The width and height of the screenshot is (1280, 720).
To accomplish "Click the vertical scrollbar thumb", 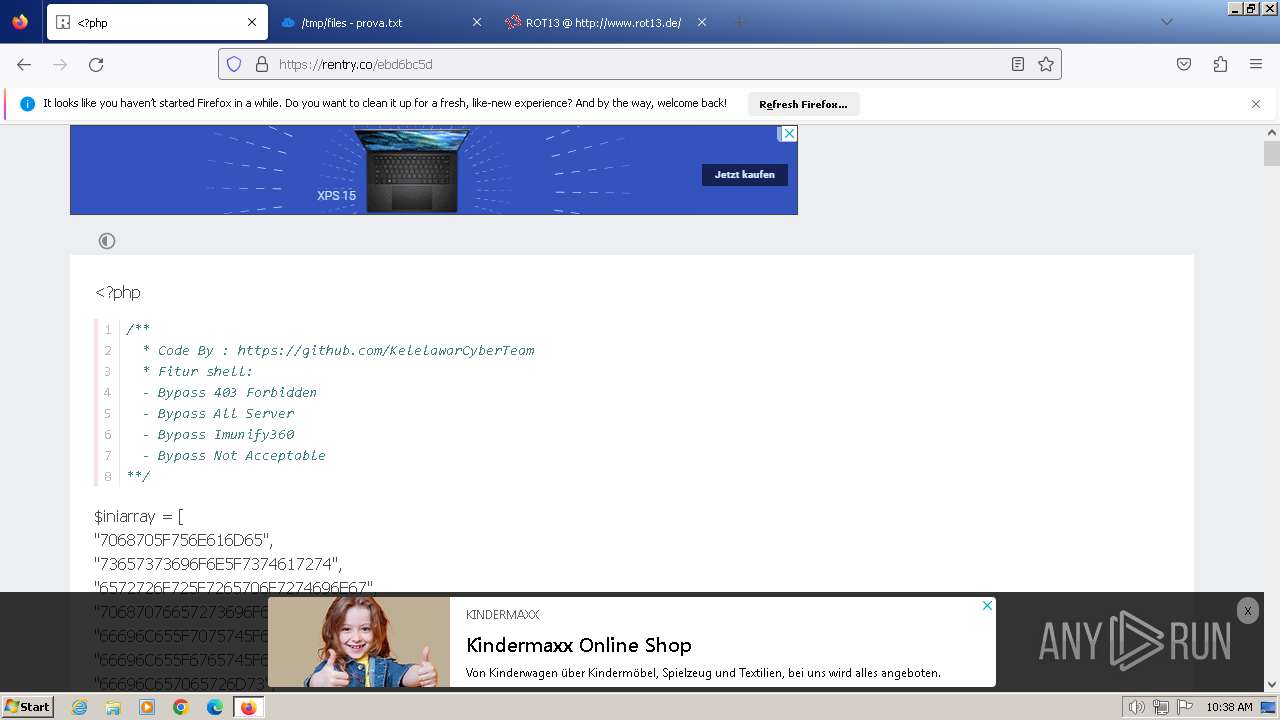I will [x=1272, y=154].
